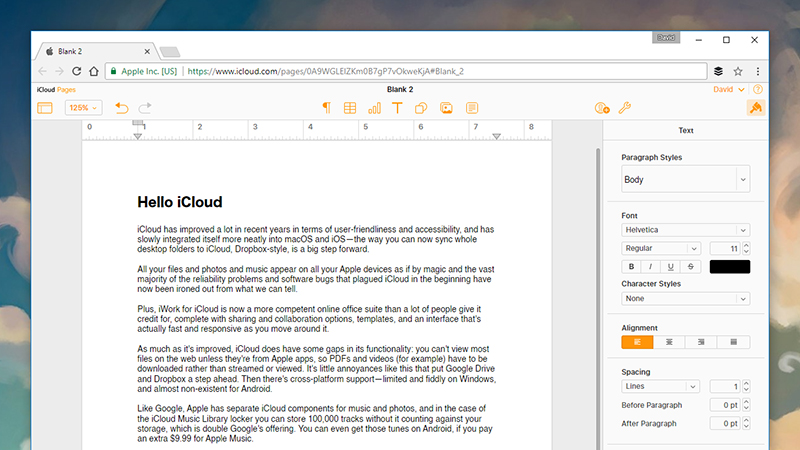Screen dimensions: 800x450
Task: Insert an image from the toolbar
Action: 446,108
